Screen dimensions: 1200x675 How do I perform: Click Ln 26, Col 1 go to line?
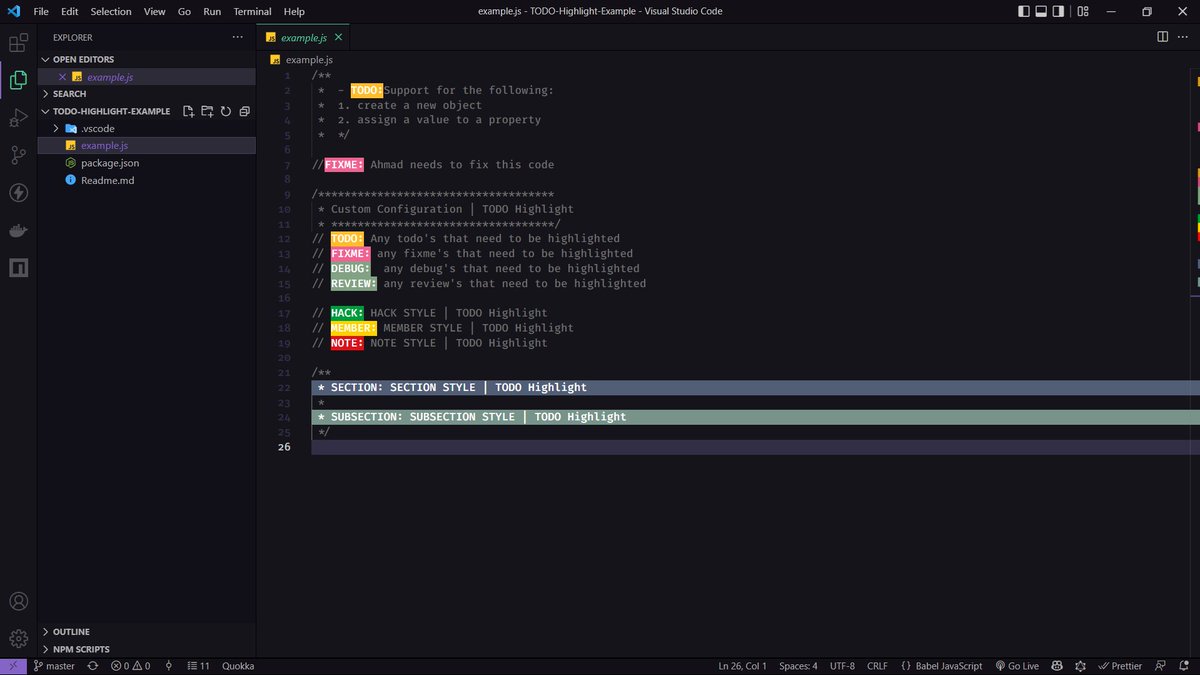(x=742, y=666)
